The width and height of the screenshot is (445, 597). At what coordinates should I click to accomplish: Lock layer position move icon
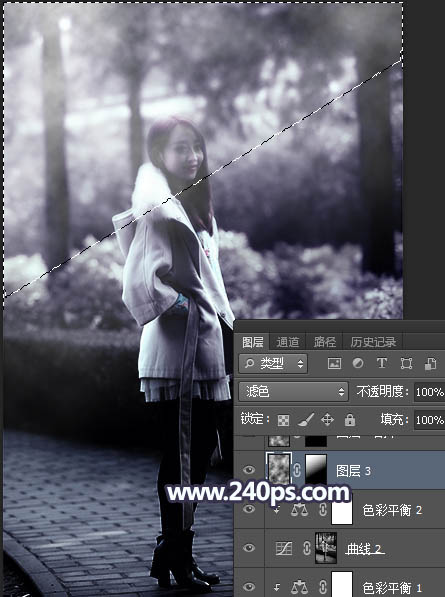click(x=327, y=420)
